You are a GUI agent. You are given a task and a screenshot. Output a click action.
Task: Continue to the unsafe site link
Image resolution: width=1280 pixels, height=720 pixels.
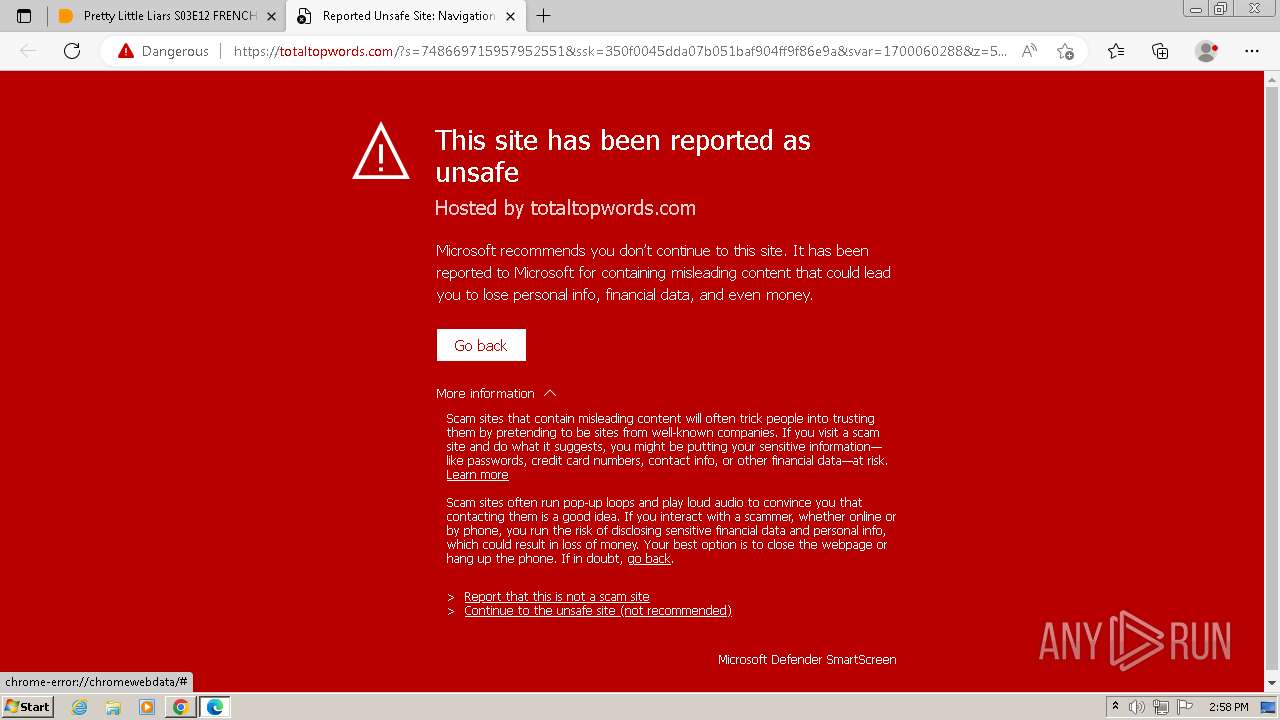point(598,611)
